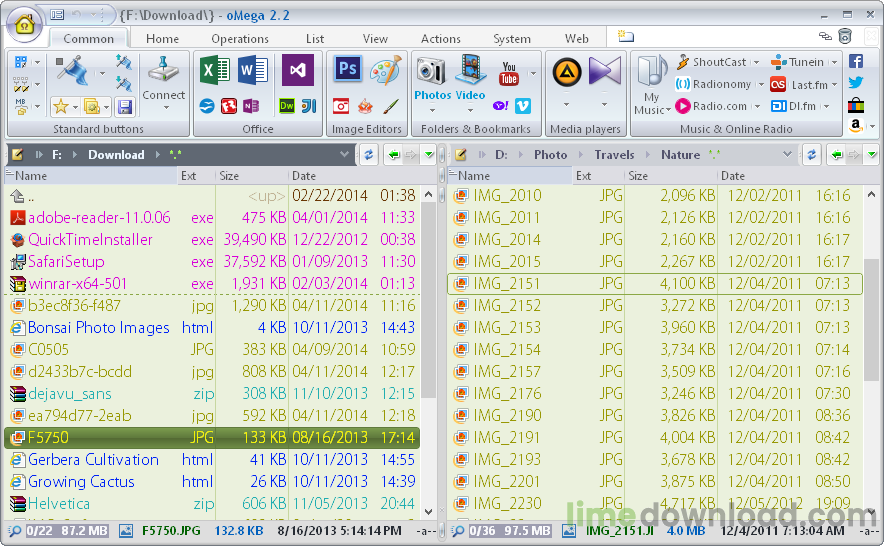Open Vimeo bookmark icon

tap(523, 106)
